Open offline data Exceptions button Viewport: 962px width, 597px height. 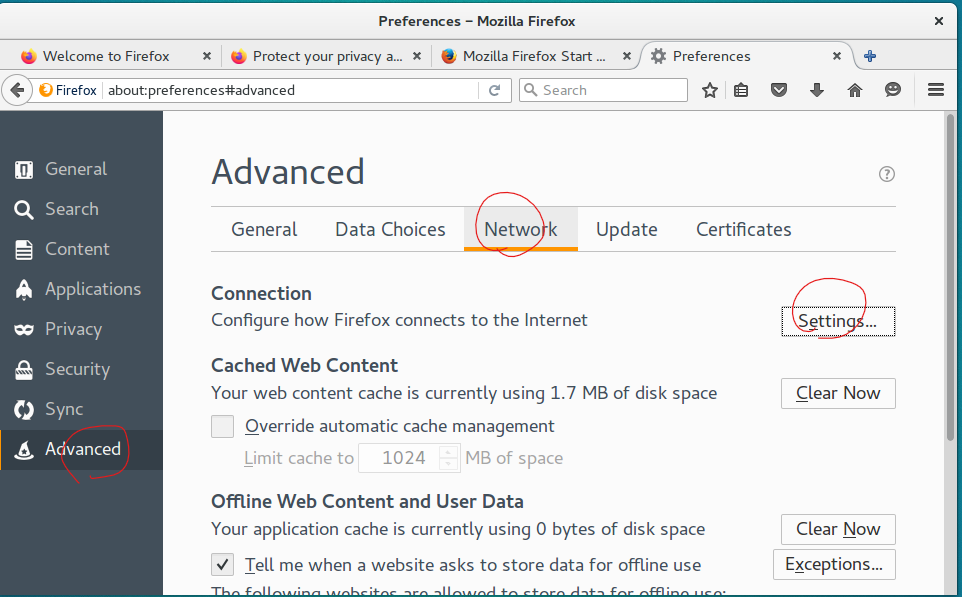coord(834,564)
